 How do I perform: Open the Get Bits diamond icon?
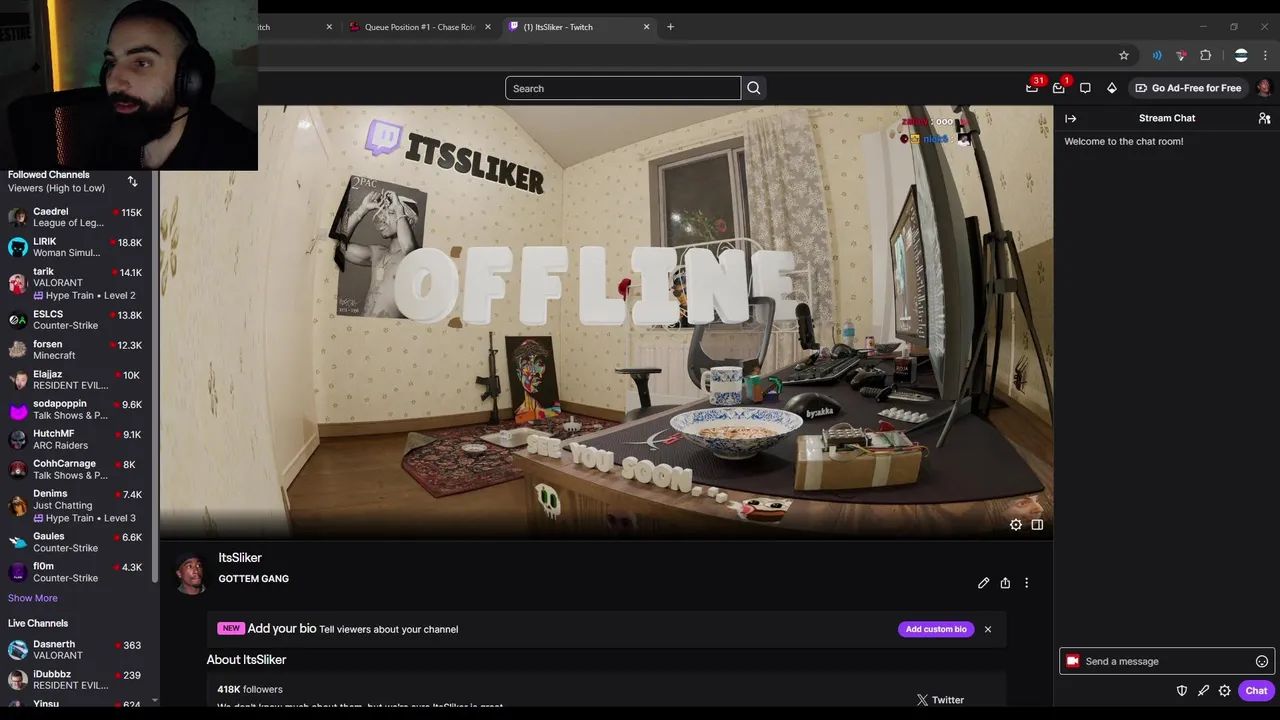(1111, 88)
